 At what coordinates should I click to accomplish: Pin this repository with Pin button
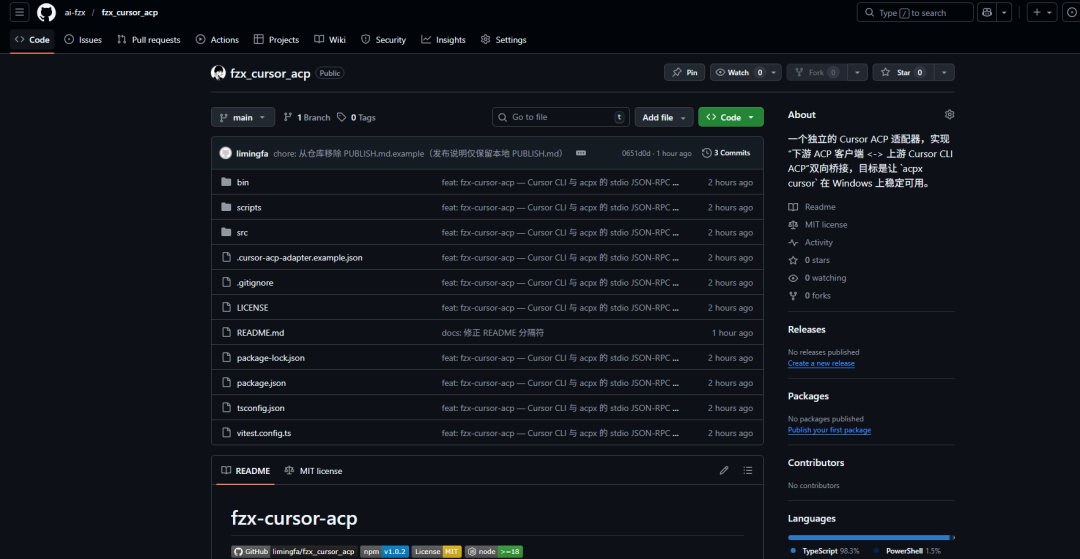coord(685,72)
